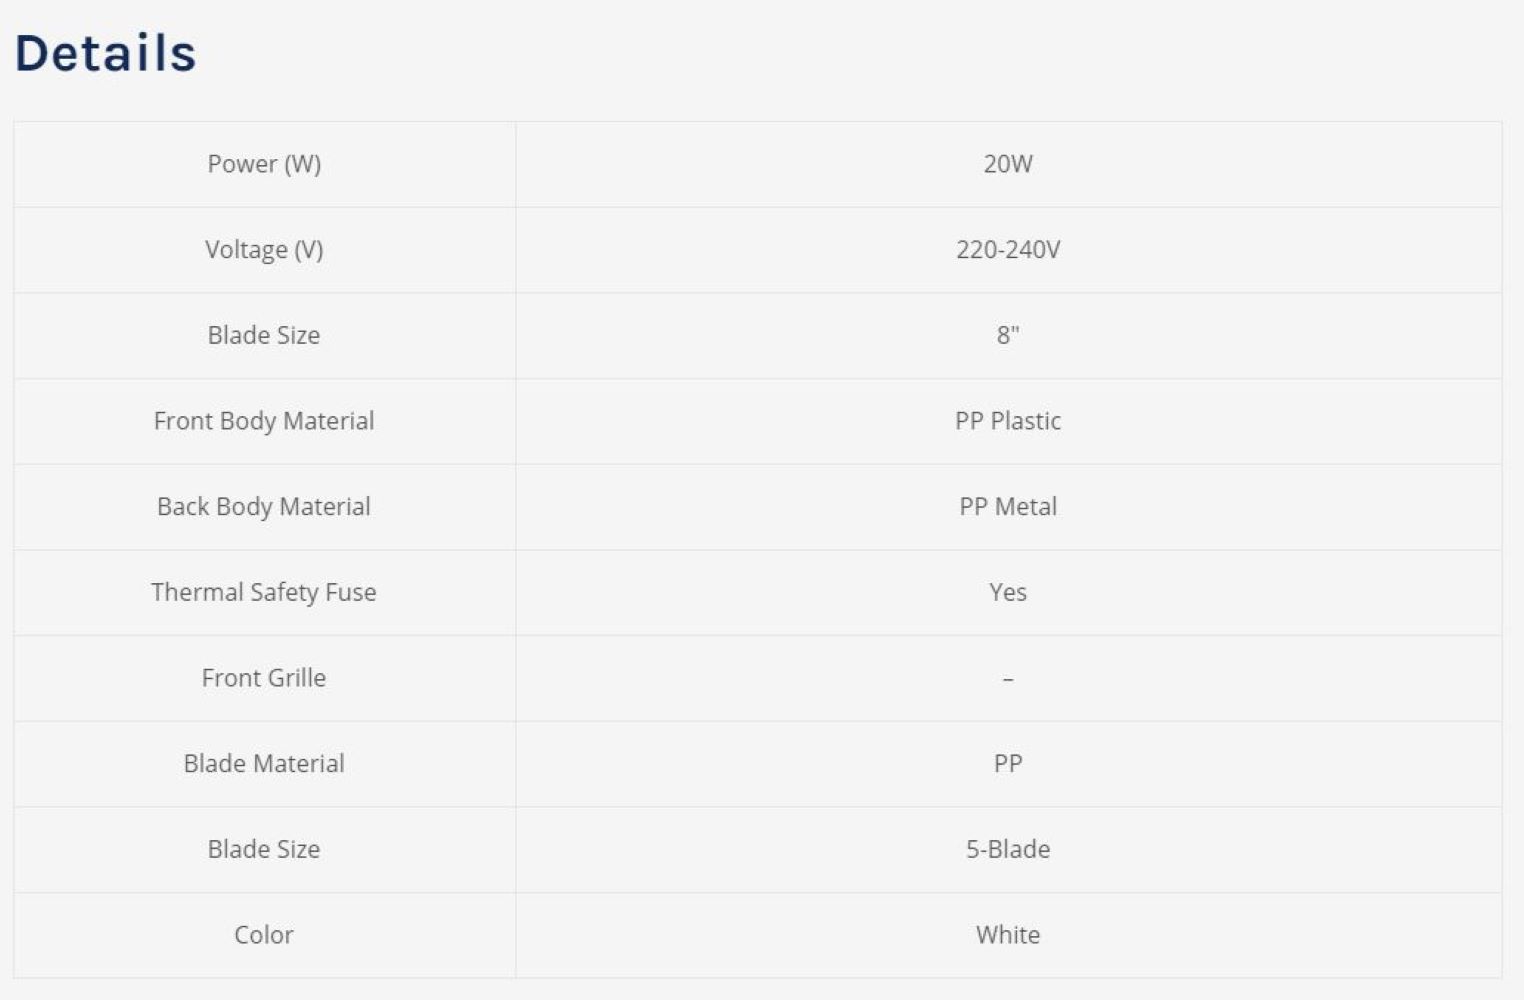Select the Color label cell

pos(264,935)
